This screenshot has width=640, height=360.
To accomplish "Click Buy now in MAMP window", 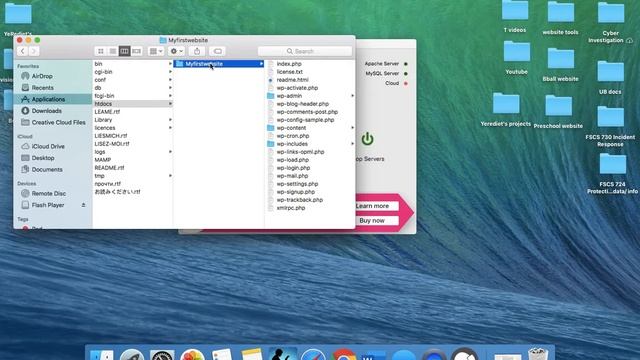I will (x=372, y=220).
